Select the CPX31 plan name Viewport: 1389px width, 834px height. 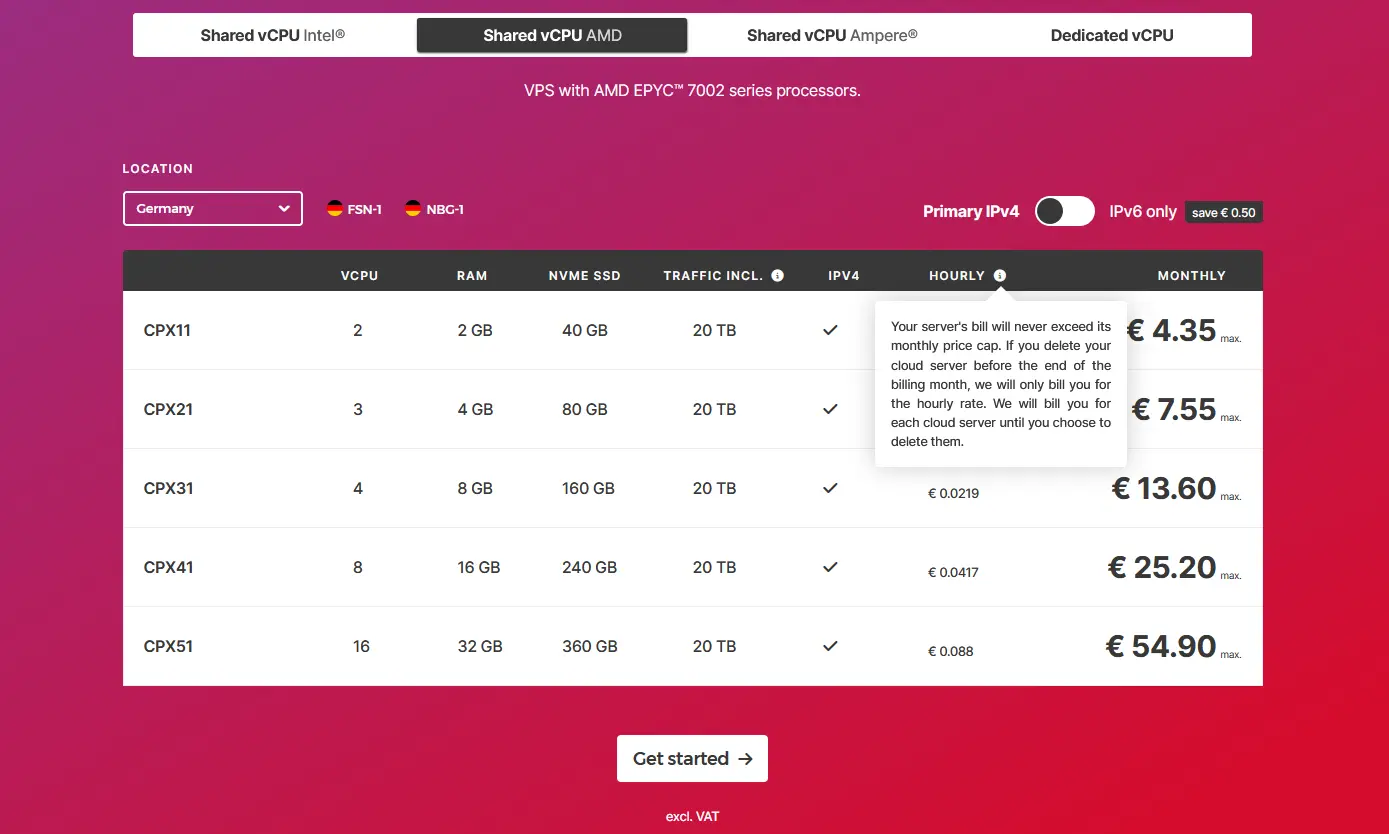pos(168,488)
